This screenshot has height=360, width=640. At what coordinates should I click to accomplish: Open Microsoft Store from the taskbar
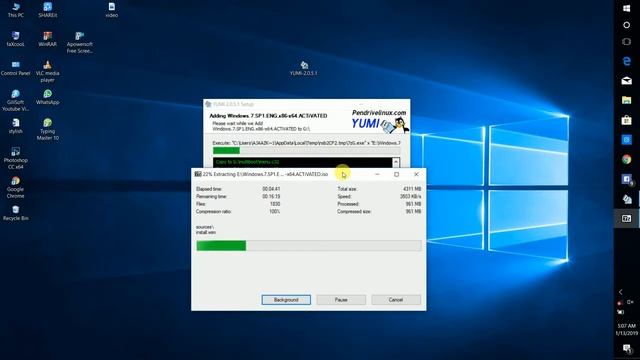627,120
